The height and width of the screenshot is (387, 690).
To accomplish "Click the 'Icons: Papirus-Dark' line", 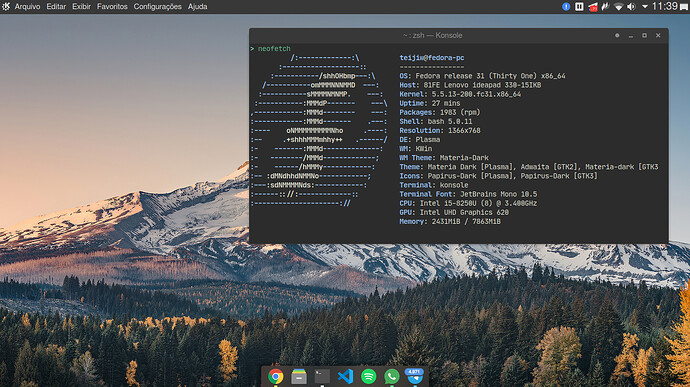I will point(499,176).
